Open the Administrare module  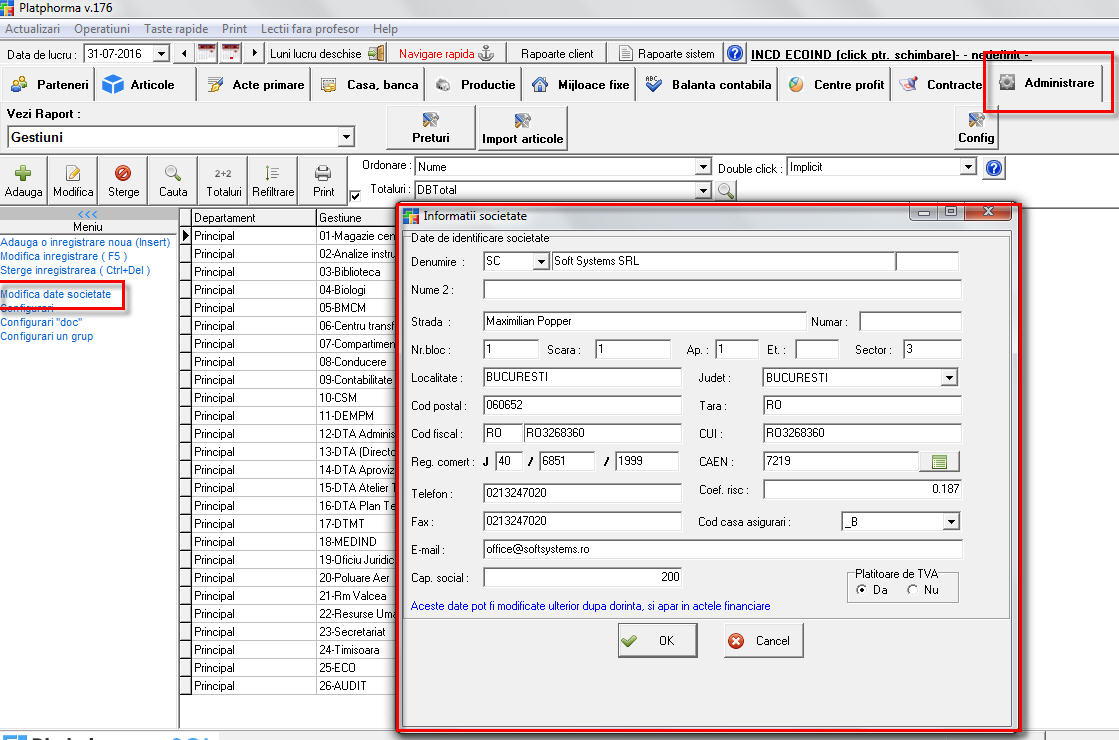[1047, 83]
